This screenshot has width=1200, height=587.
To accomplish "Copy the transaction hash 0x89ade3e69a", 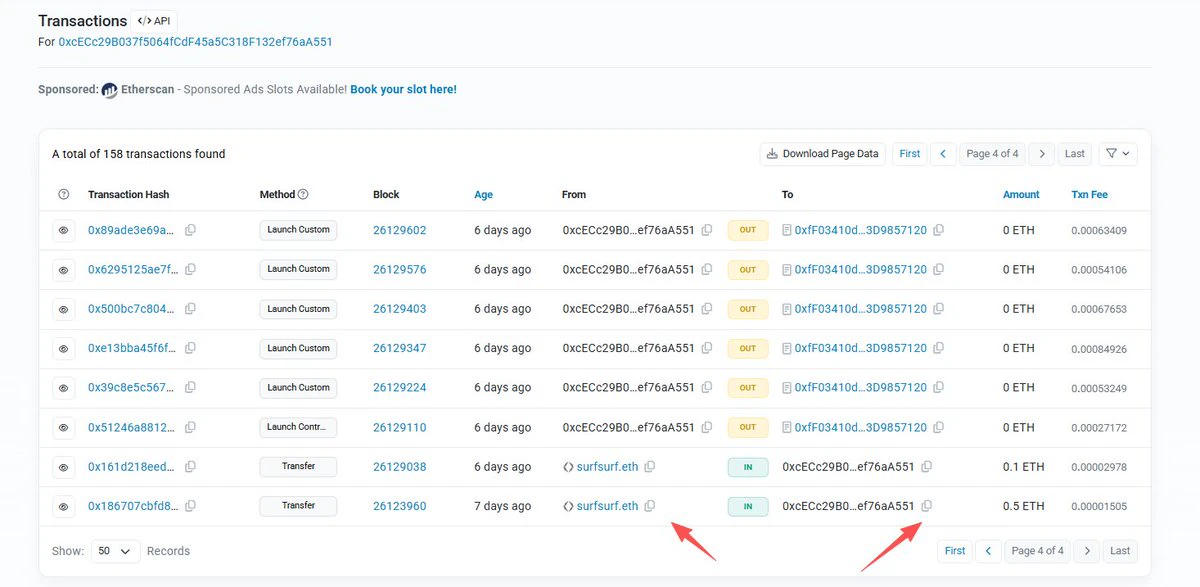I will pyautogui.click(x=190, y=230).
